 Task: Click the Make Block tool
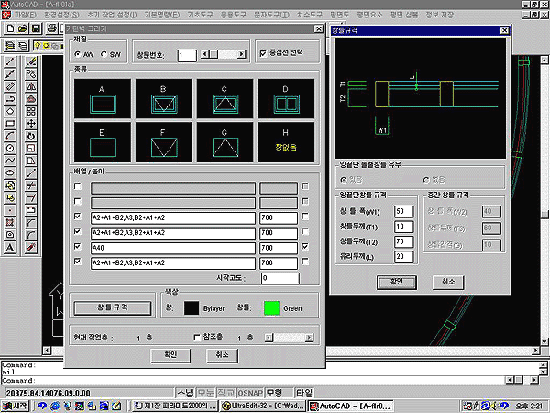pos(10,198)
